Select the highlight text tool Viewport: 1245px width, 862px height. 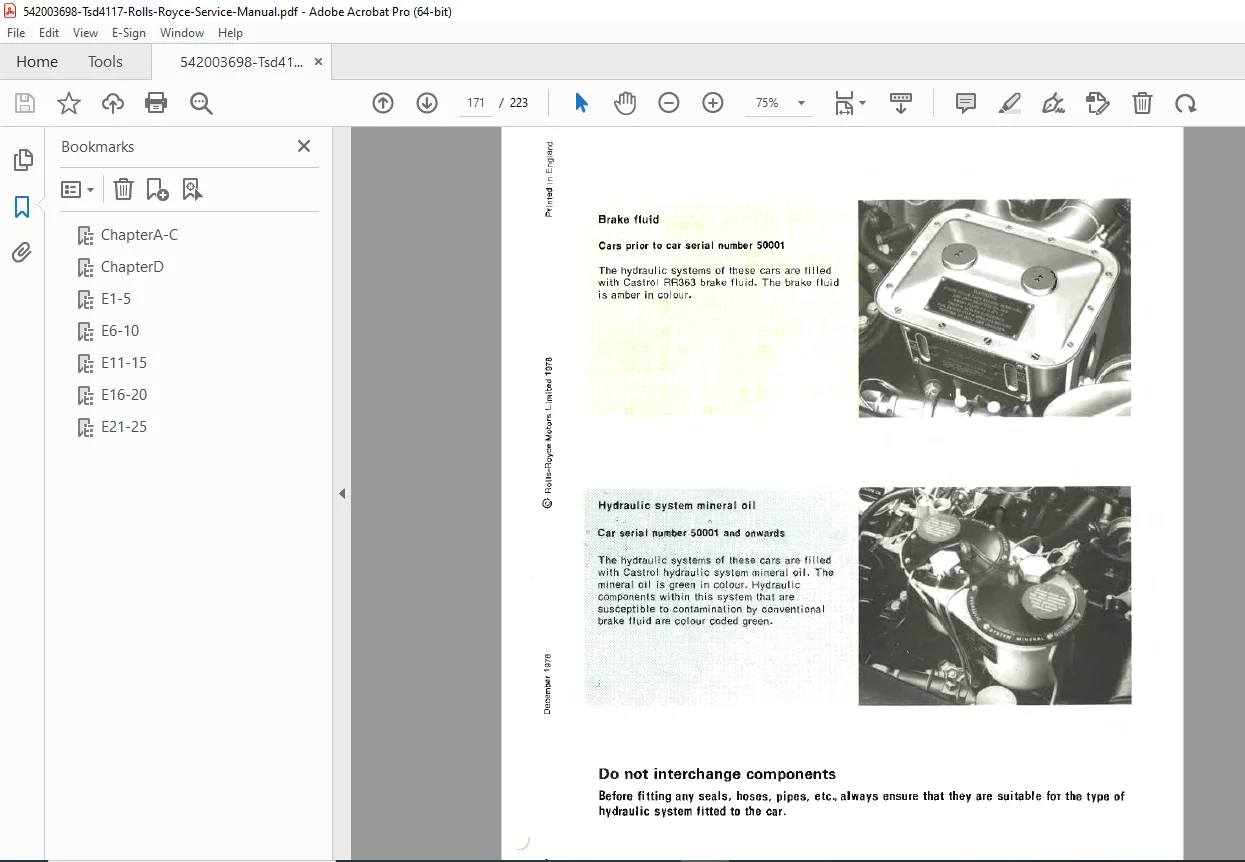tap(1010, 103)
